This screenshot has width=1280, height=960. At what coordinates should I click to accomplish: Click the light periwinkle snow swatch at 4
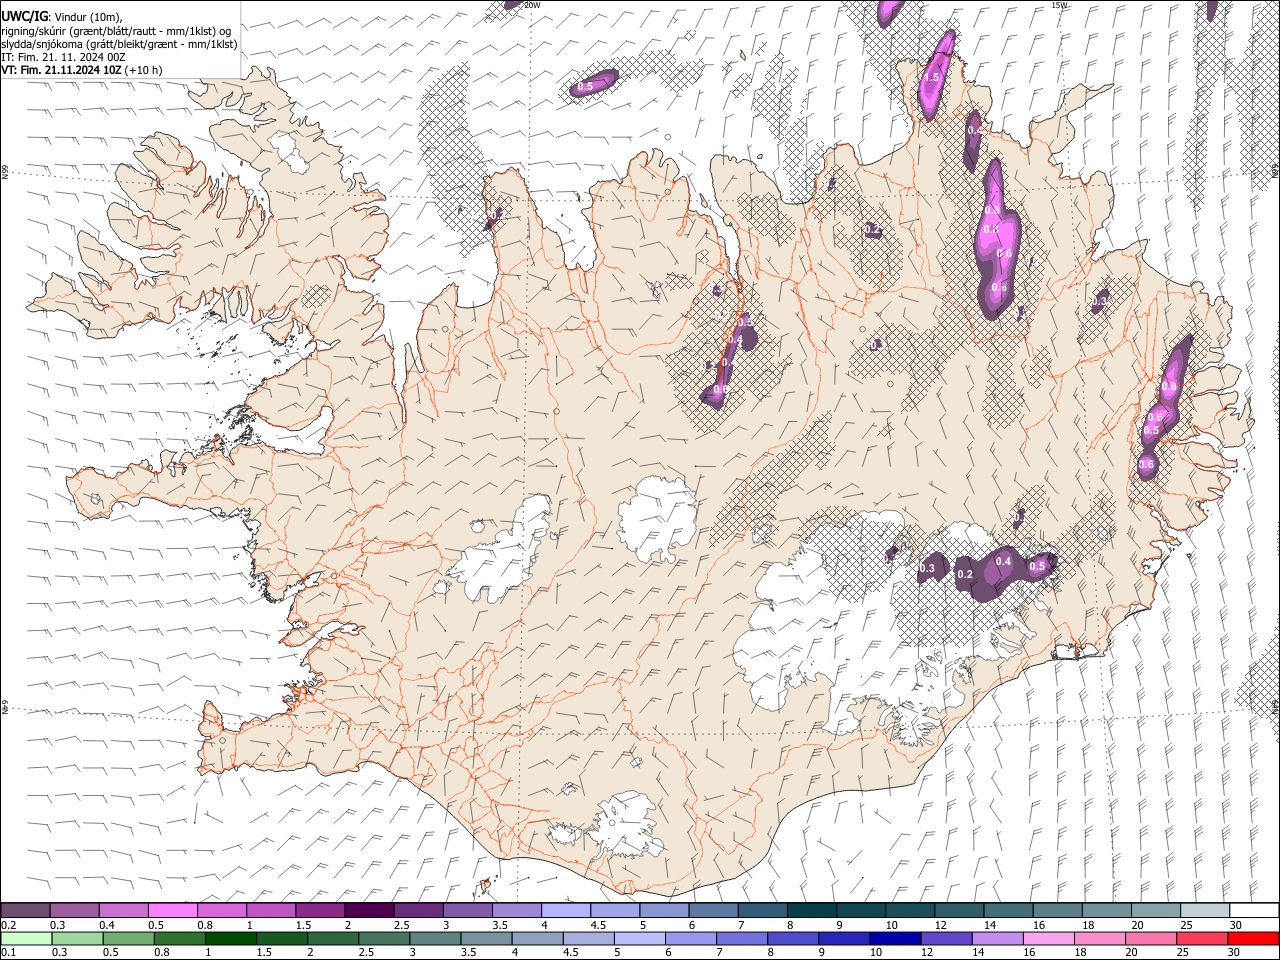pos(565,910)
